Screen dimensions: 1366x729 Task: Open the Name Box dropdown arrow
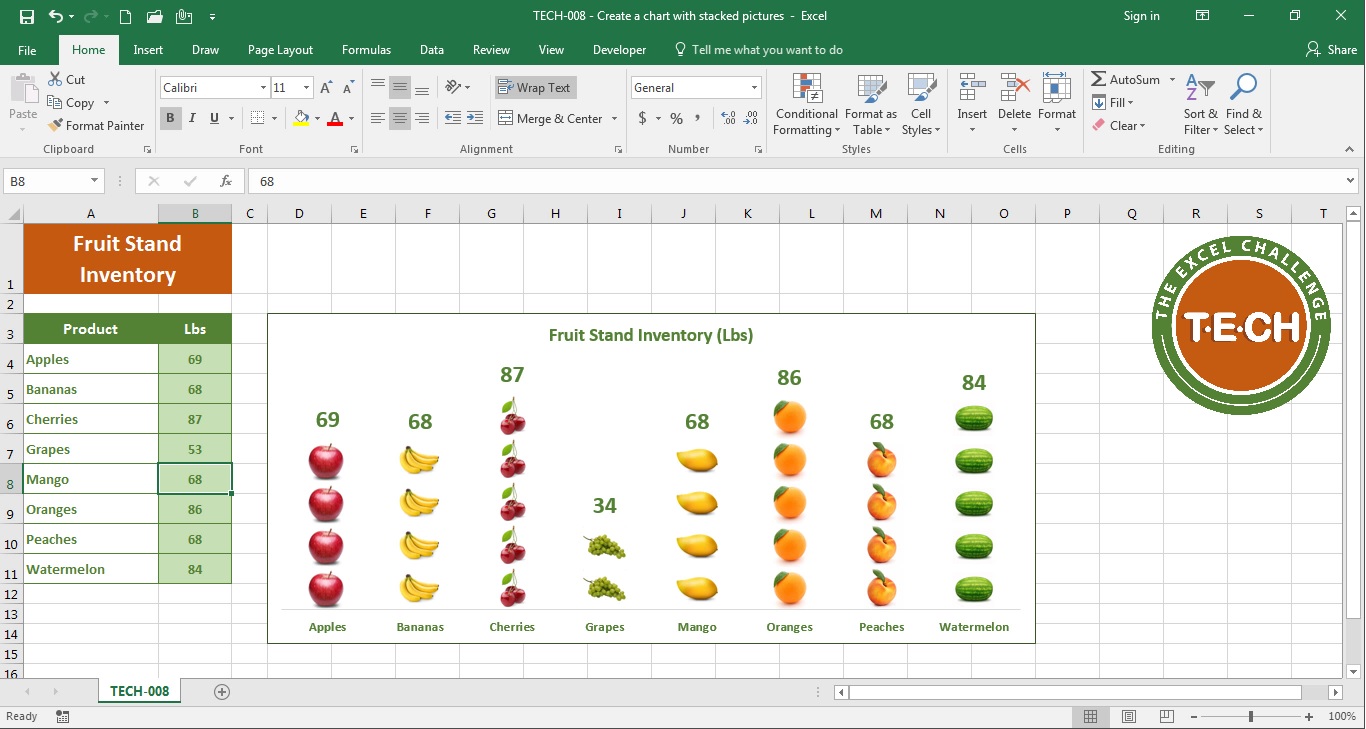click(95, 181)
